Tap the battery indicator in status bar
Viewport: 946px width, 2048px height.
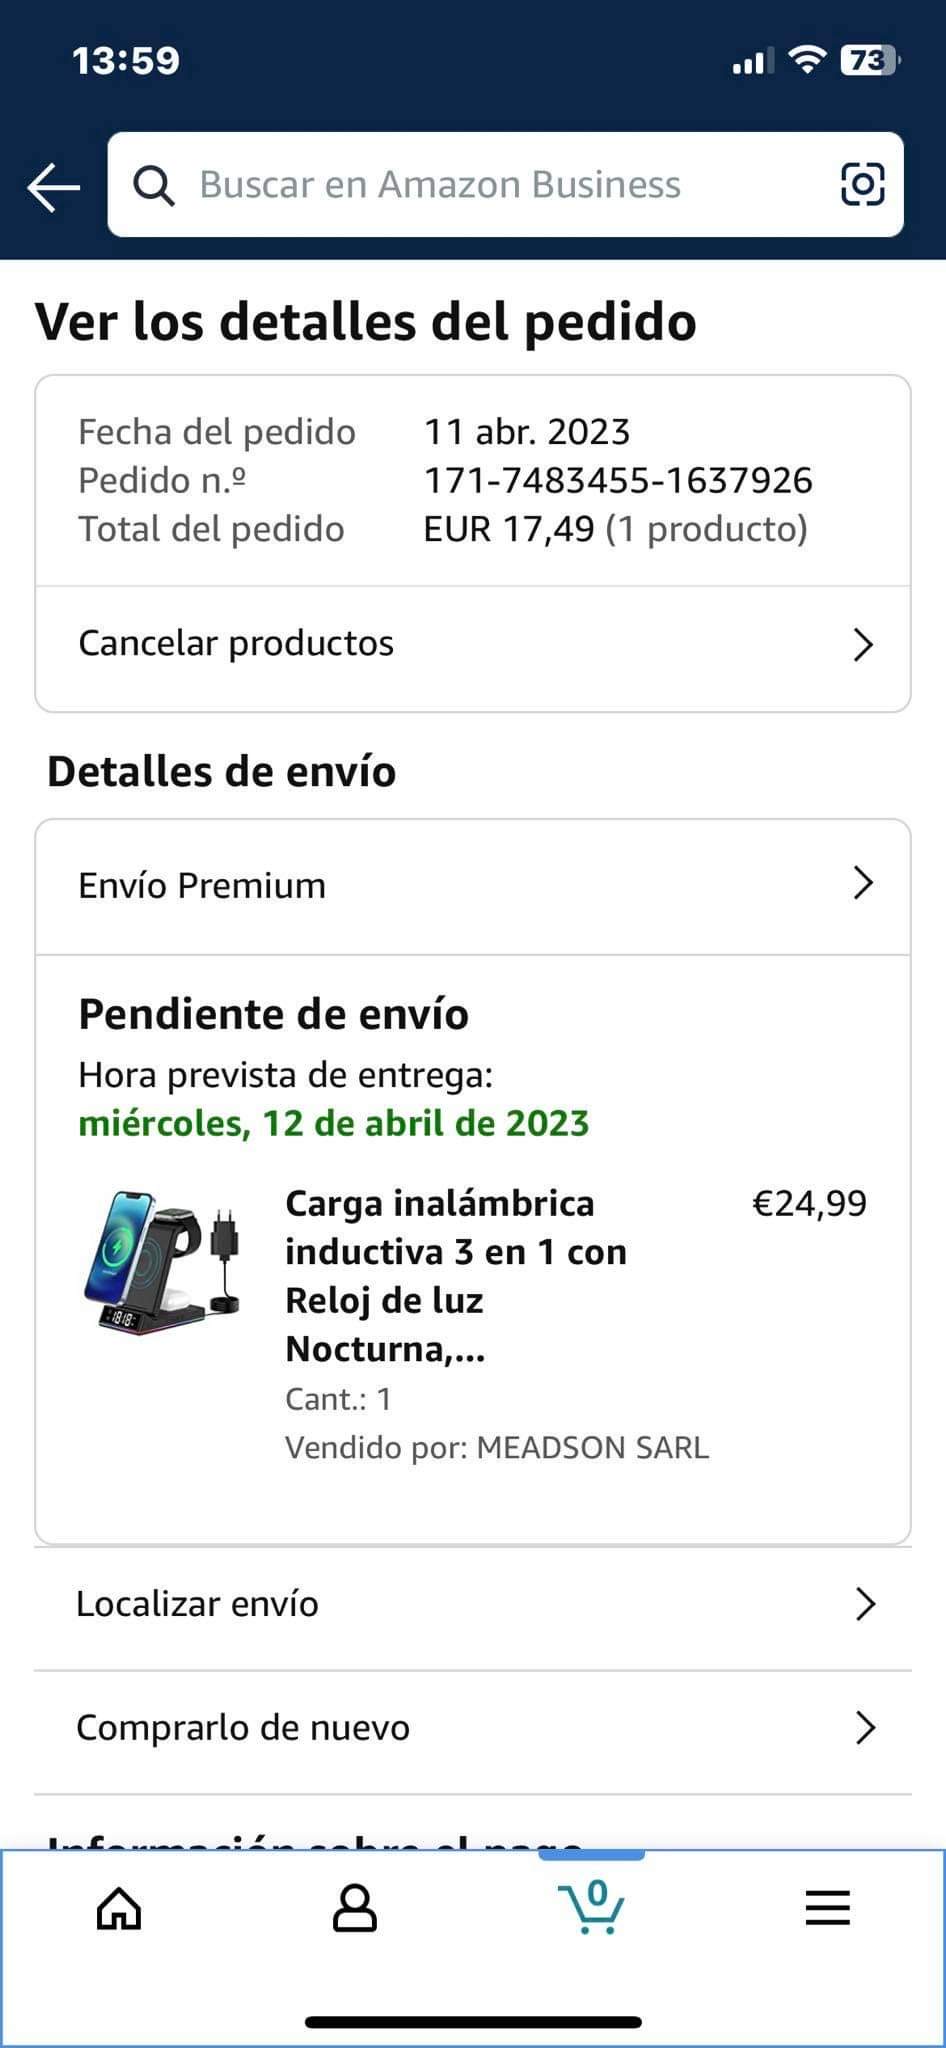point(869,62)
